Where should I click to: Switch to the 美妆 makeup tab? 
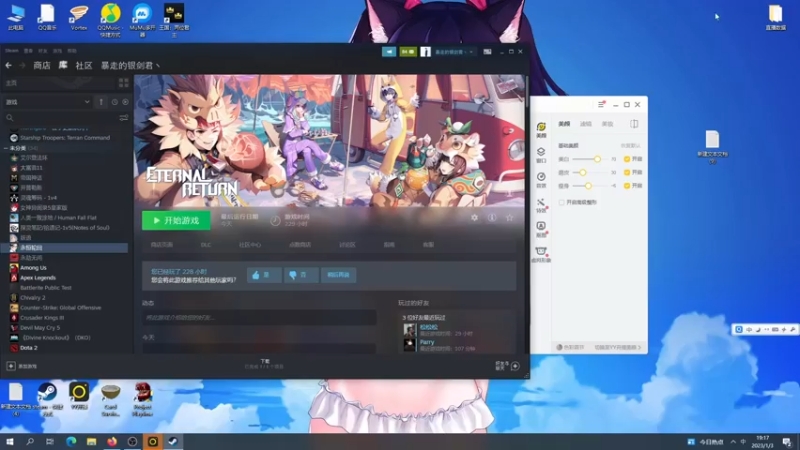pos(607,124)
